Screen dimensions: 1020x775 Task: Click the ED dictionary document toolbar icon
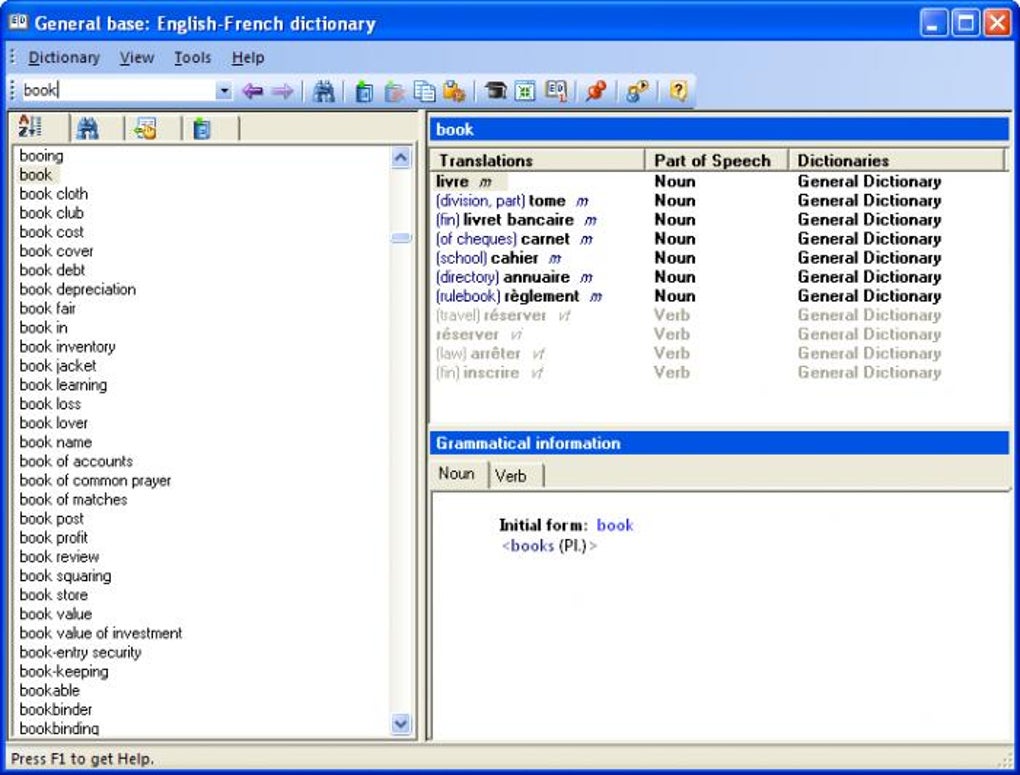pyautogui.click(x=556, y=92)
